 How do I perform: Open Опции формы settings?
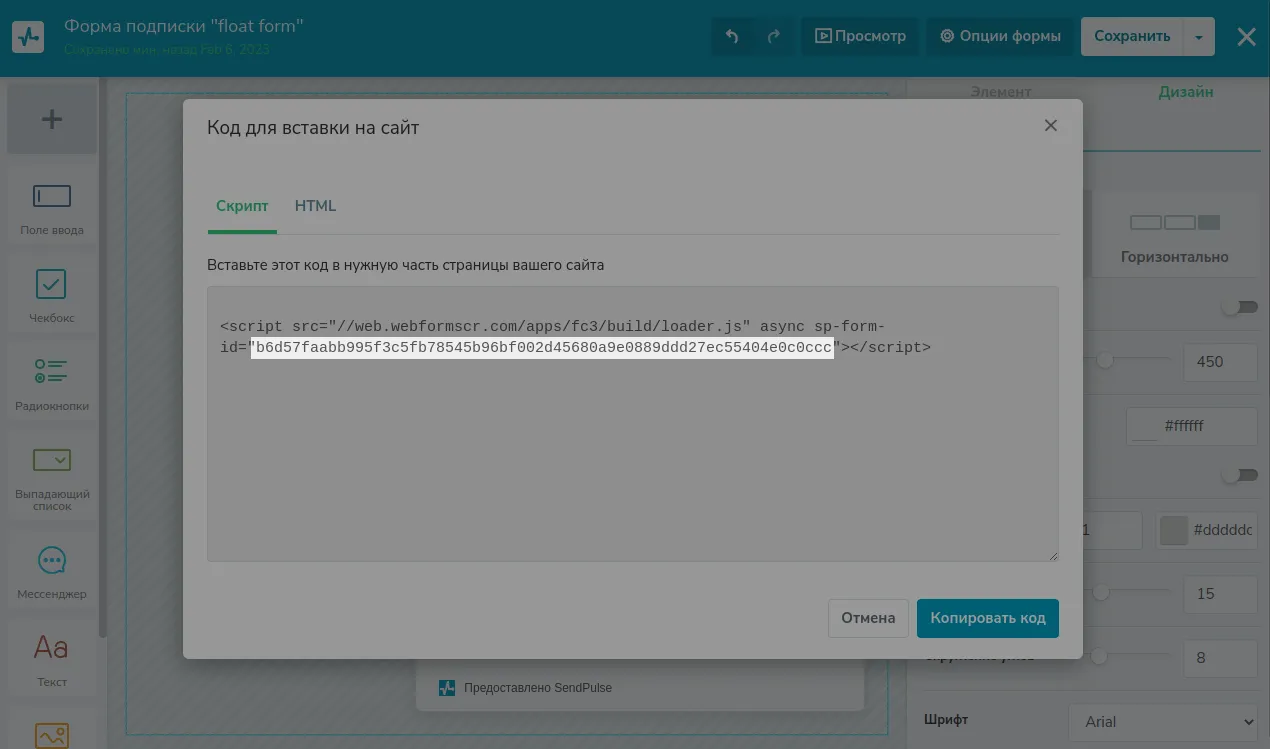click(x=1000, y=36)
